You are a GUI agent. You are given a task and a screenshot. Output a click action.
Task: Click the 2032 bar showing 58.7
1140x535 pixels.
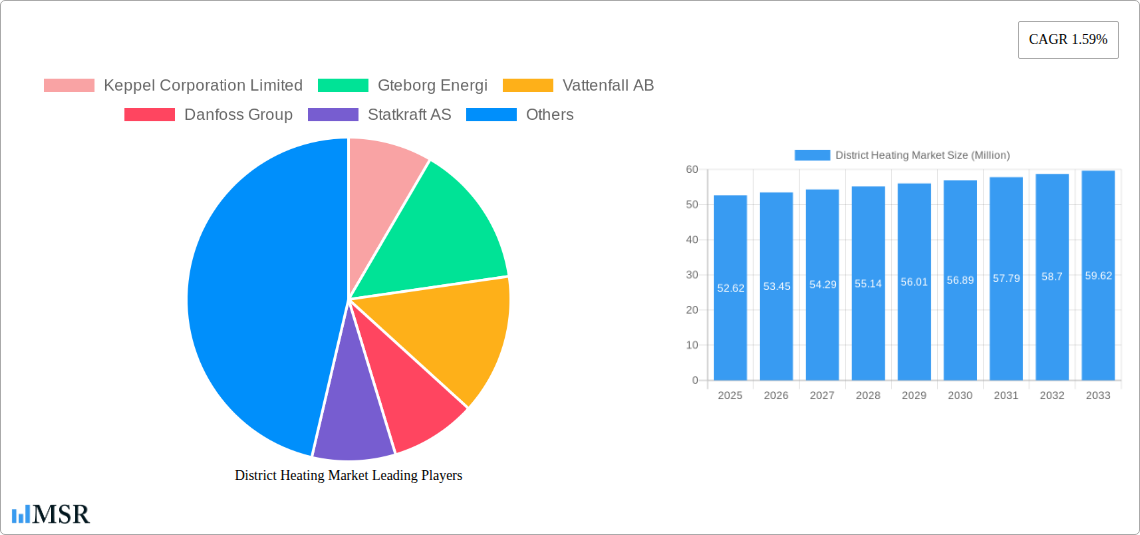1052,277
